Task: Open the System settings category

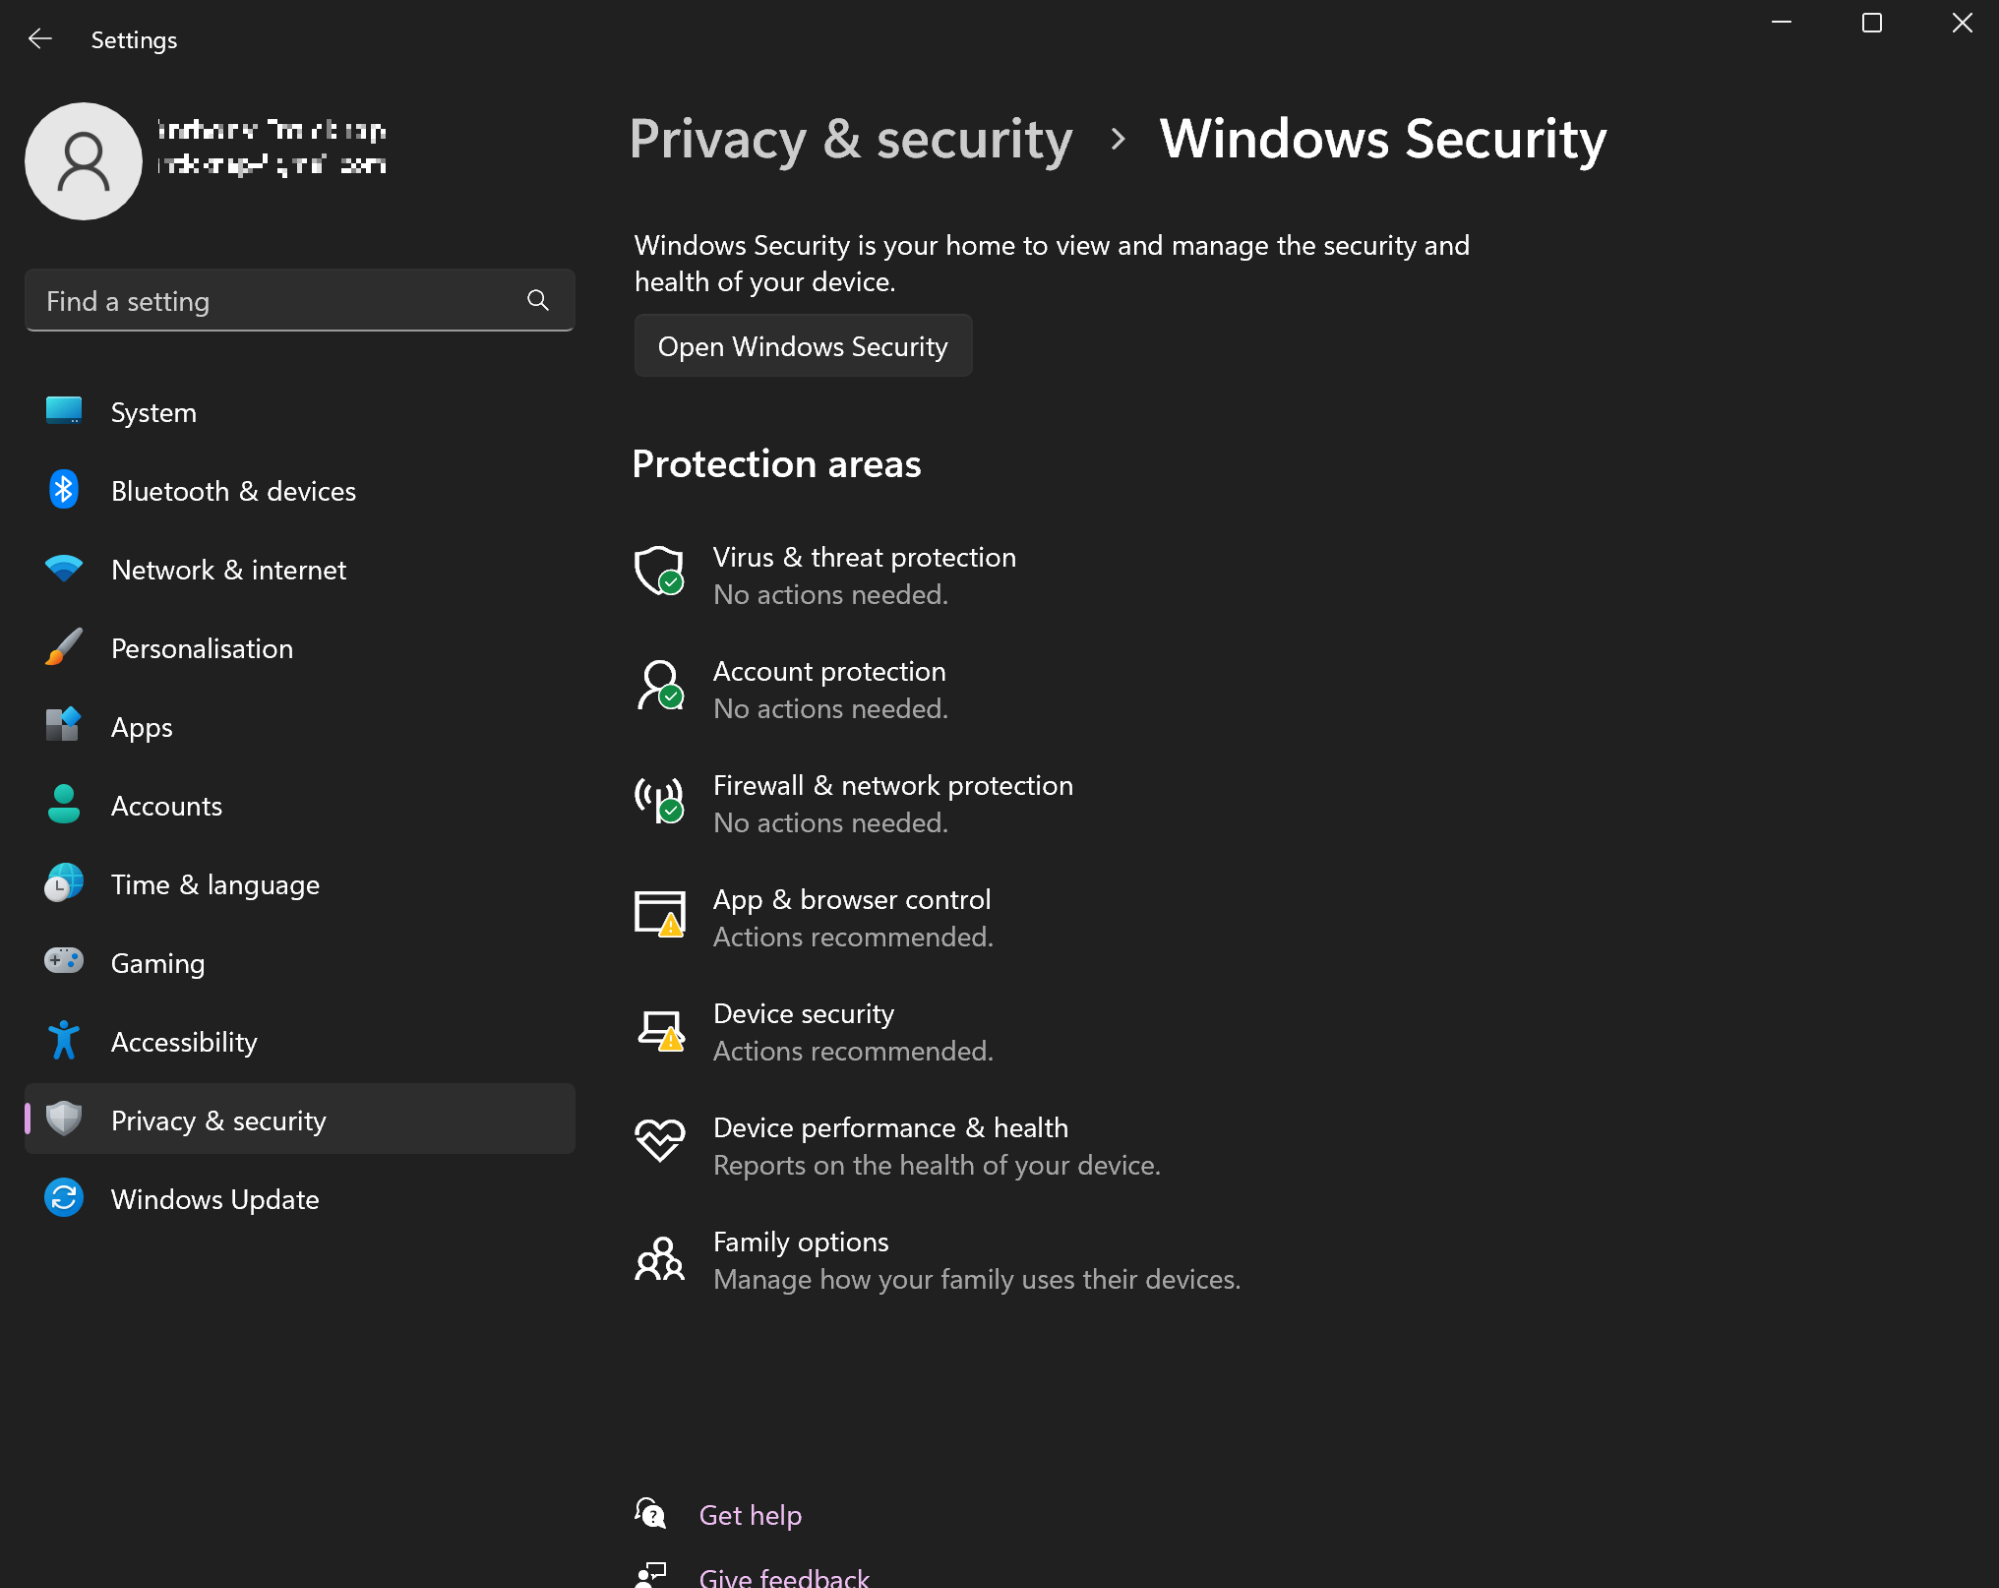Action: pyautogui.click(x=300, y=412)
